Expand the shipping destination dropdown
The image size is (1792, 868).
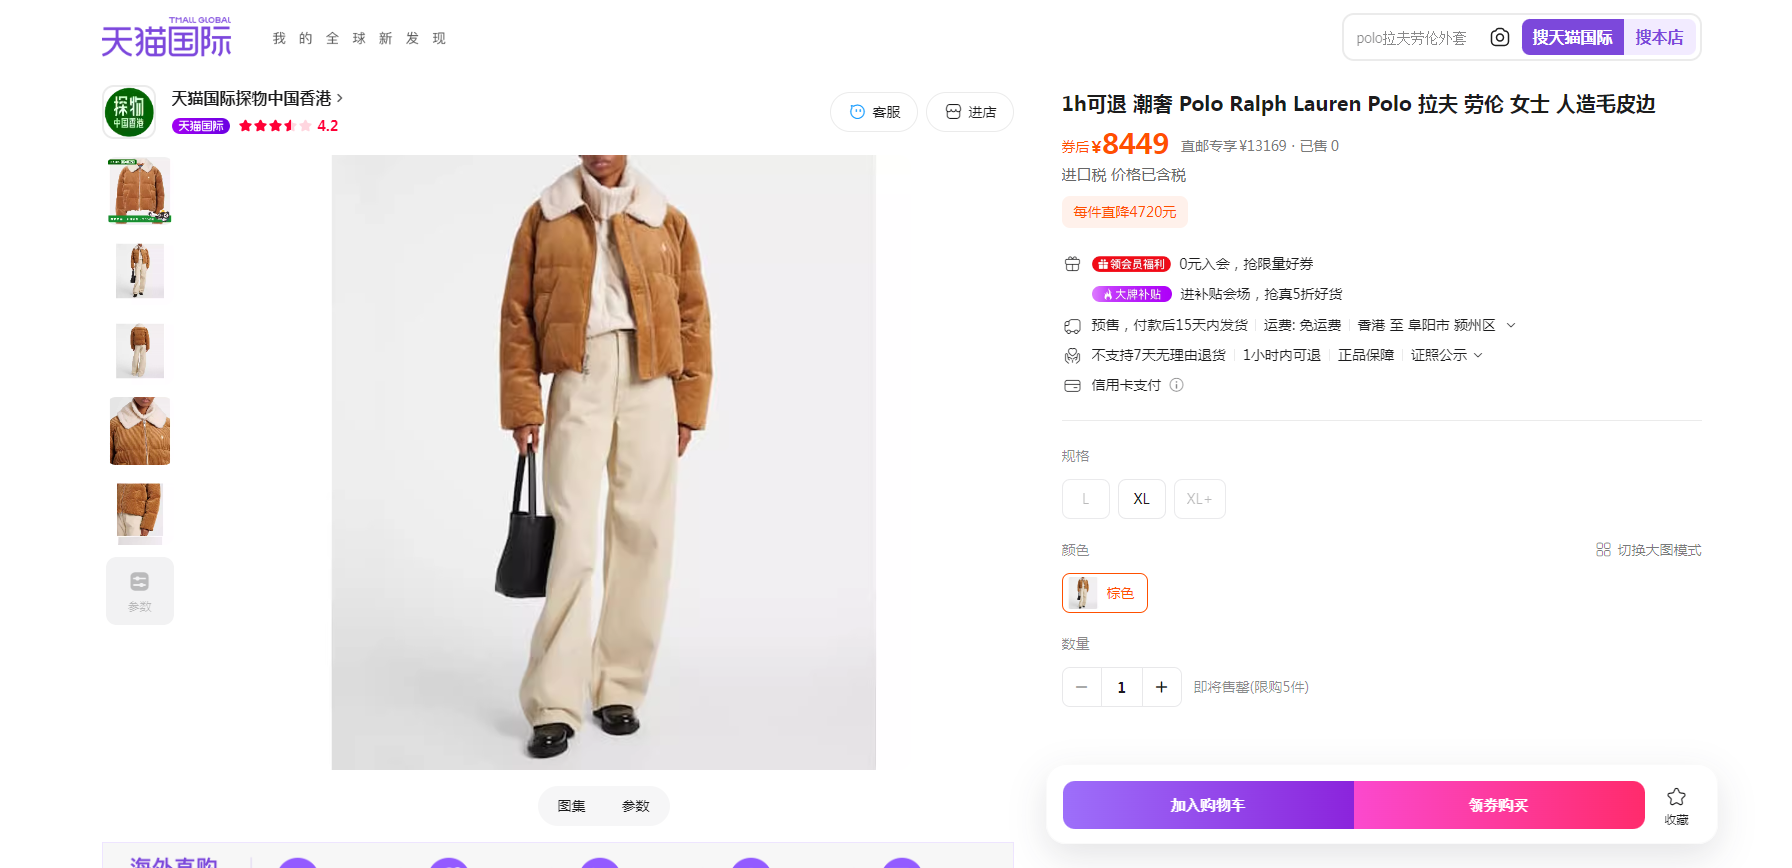pos(1511,325)
